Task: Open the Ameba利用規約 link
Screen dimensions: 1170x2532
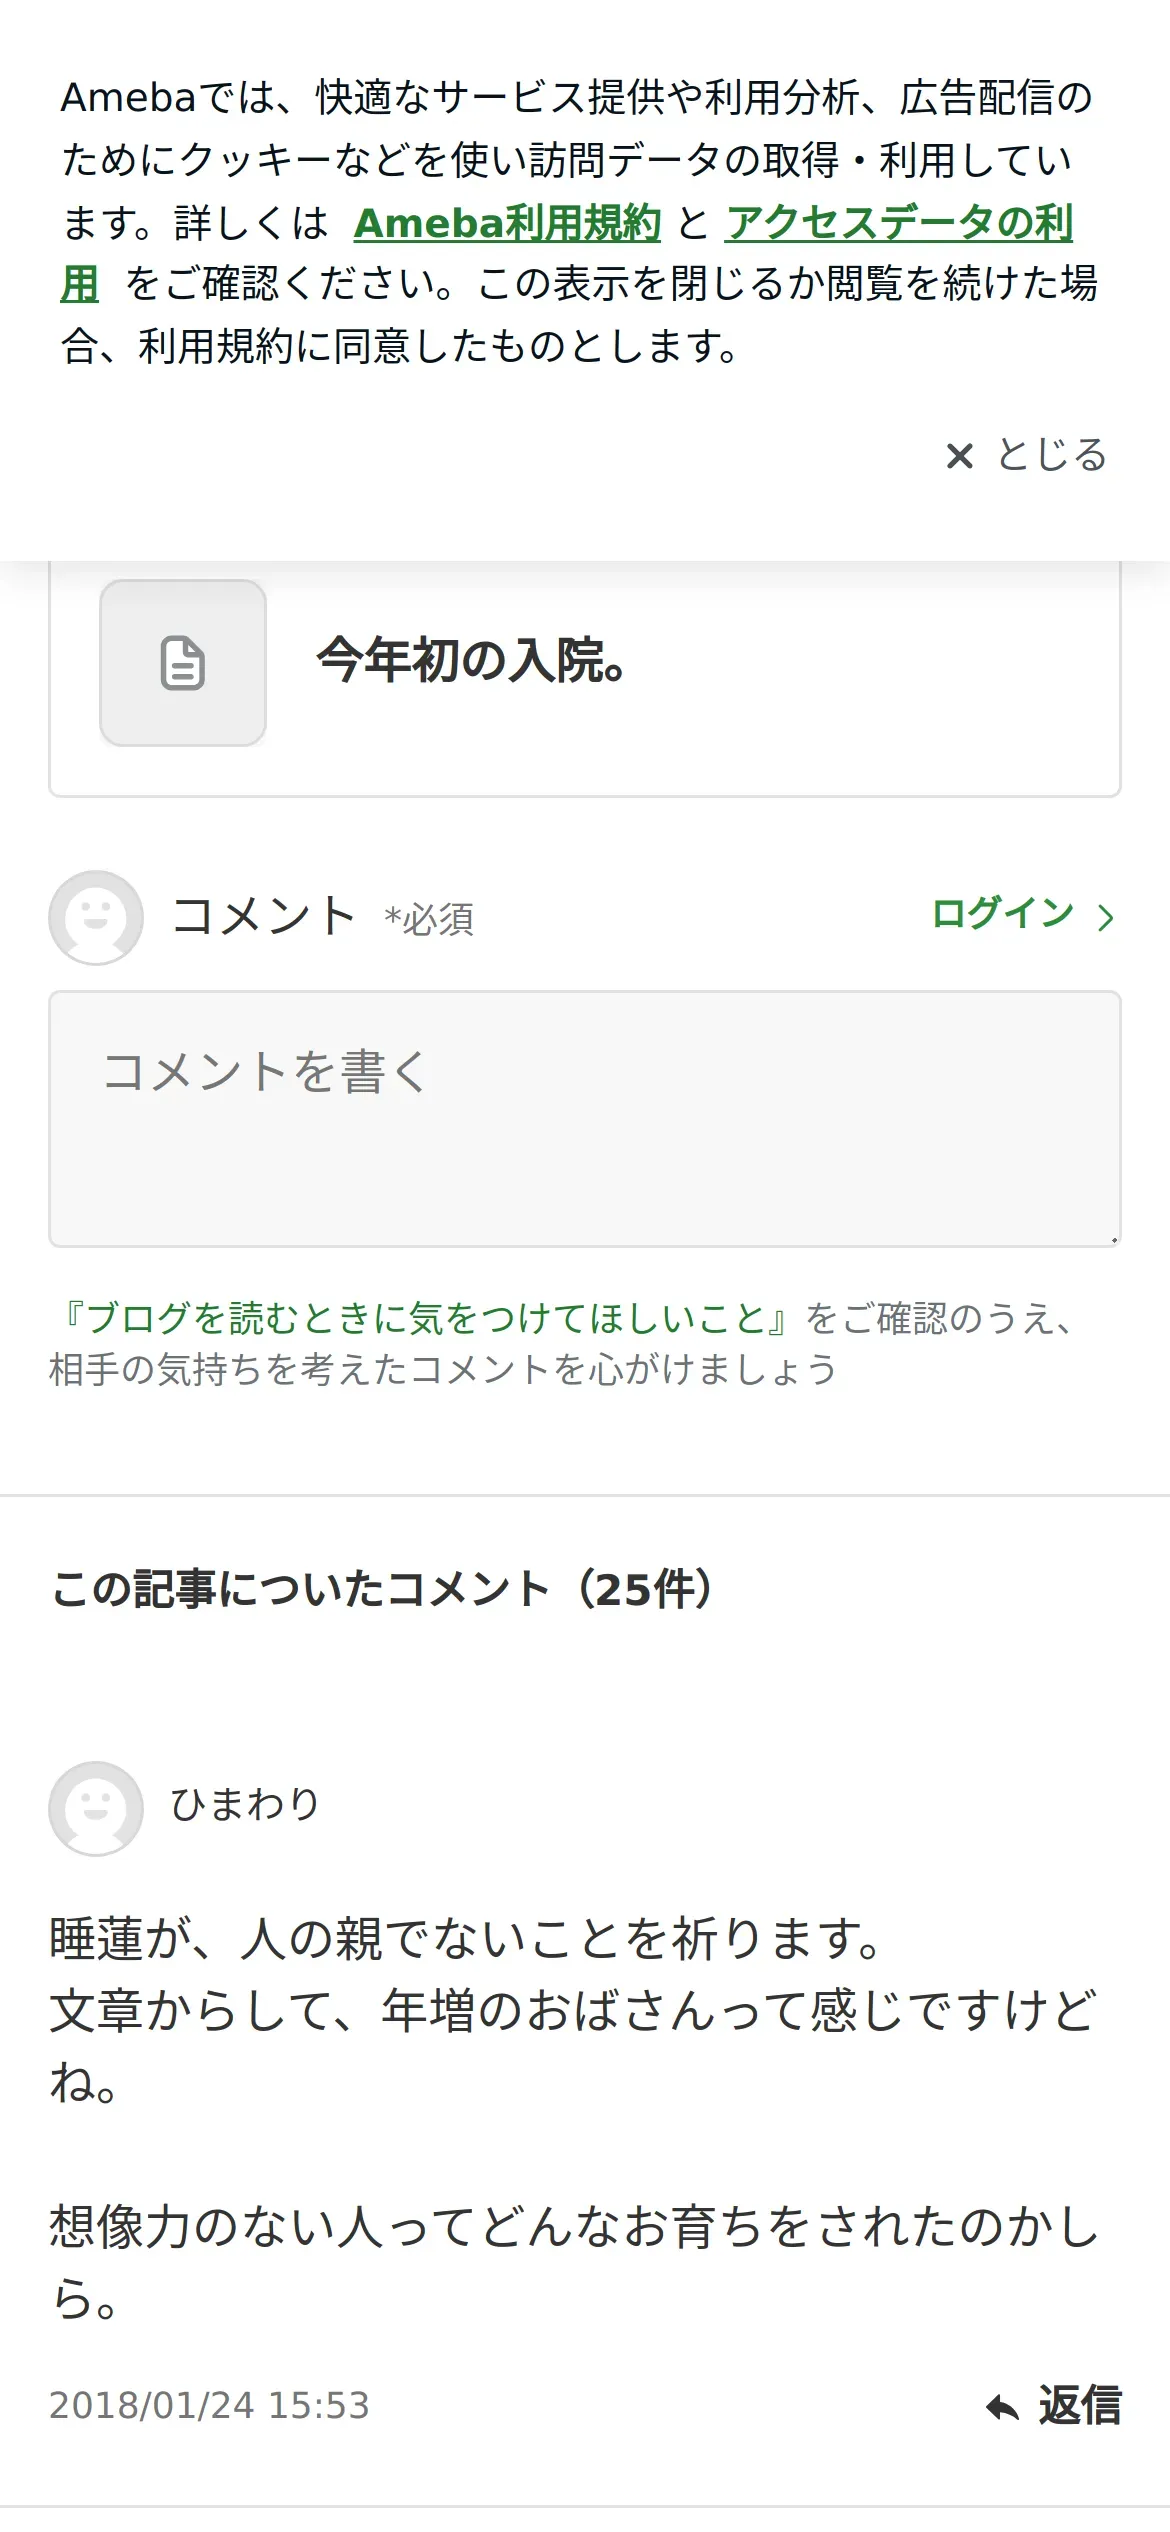Action: coord(507,223)
